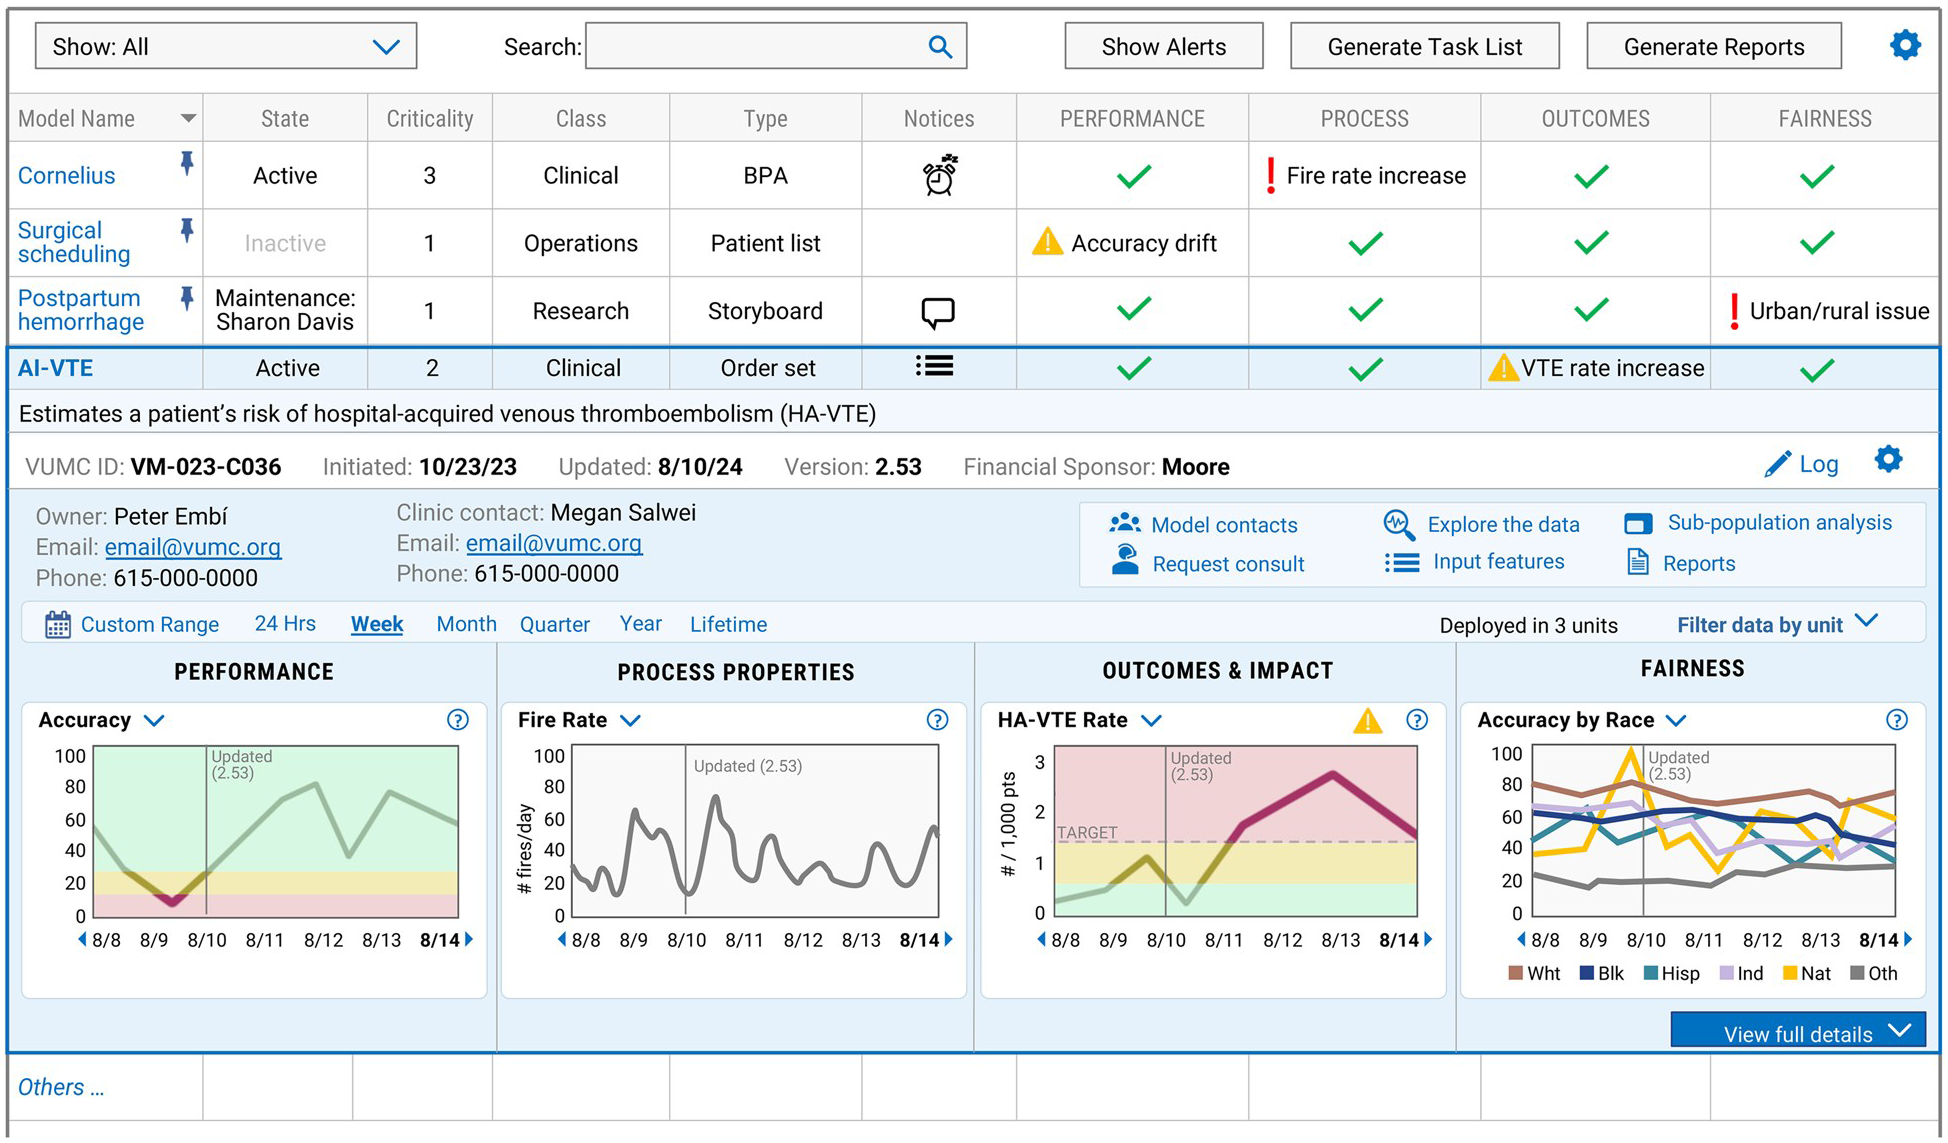This screenshot has width=1948, height=1143.
Task: Expand Accuracy by Race dropdown
Action: tap(1677, 720)
